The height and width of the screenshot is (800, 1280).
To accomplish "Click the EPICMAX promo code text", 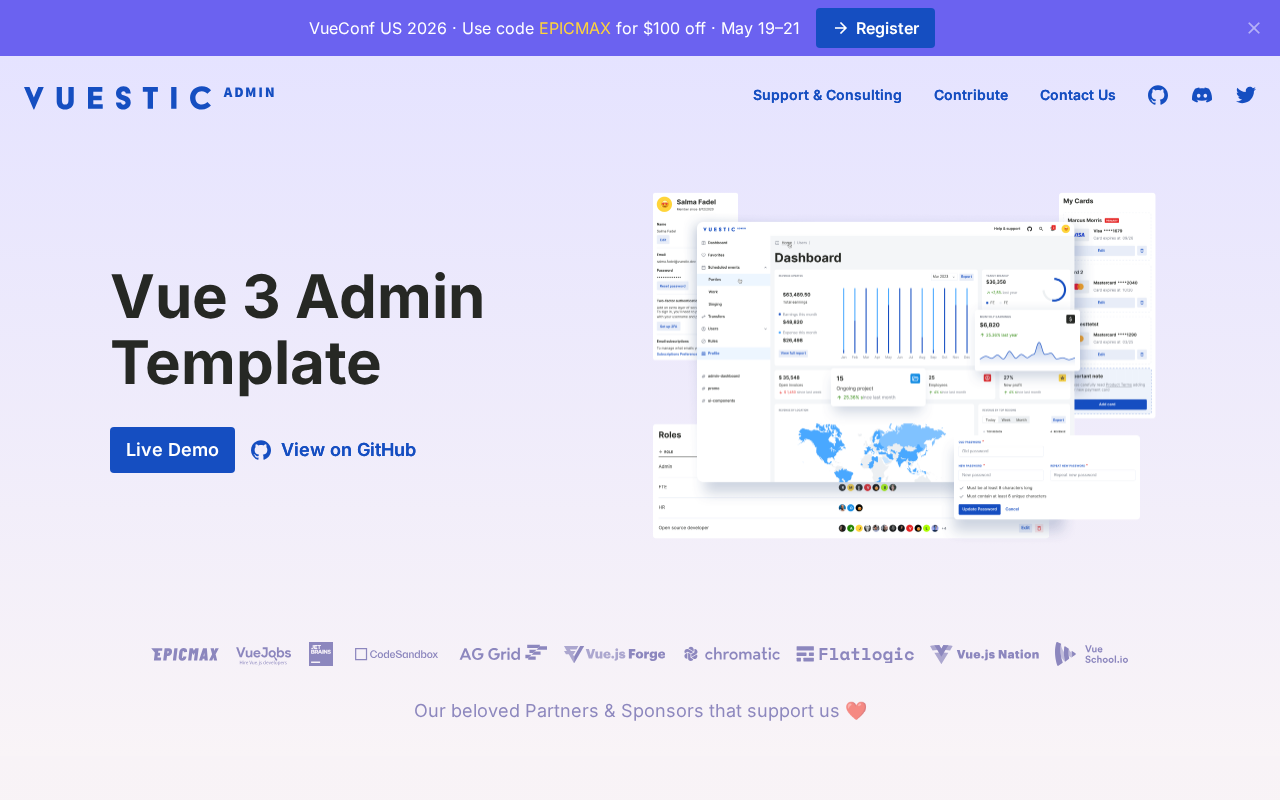I will pyautogui.click(x=575, y=28).
